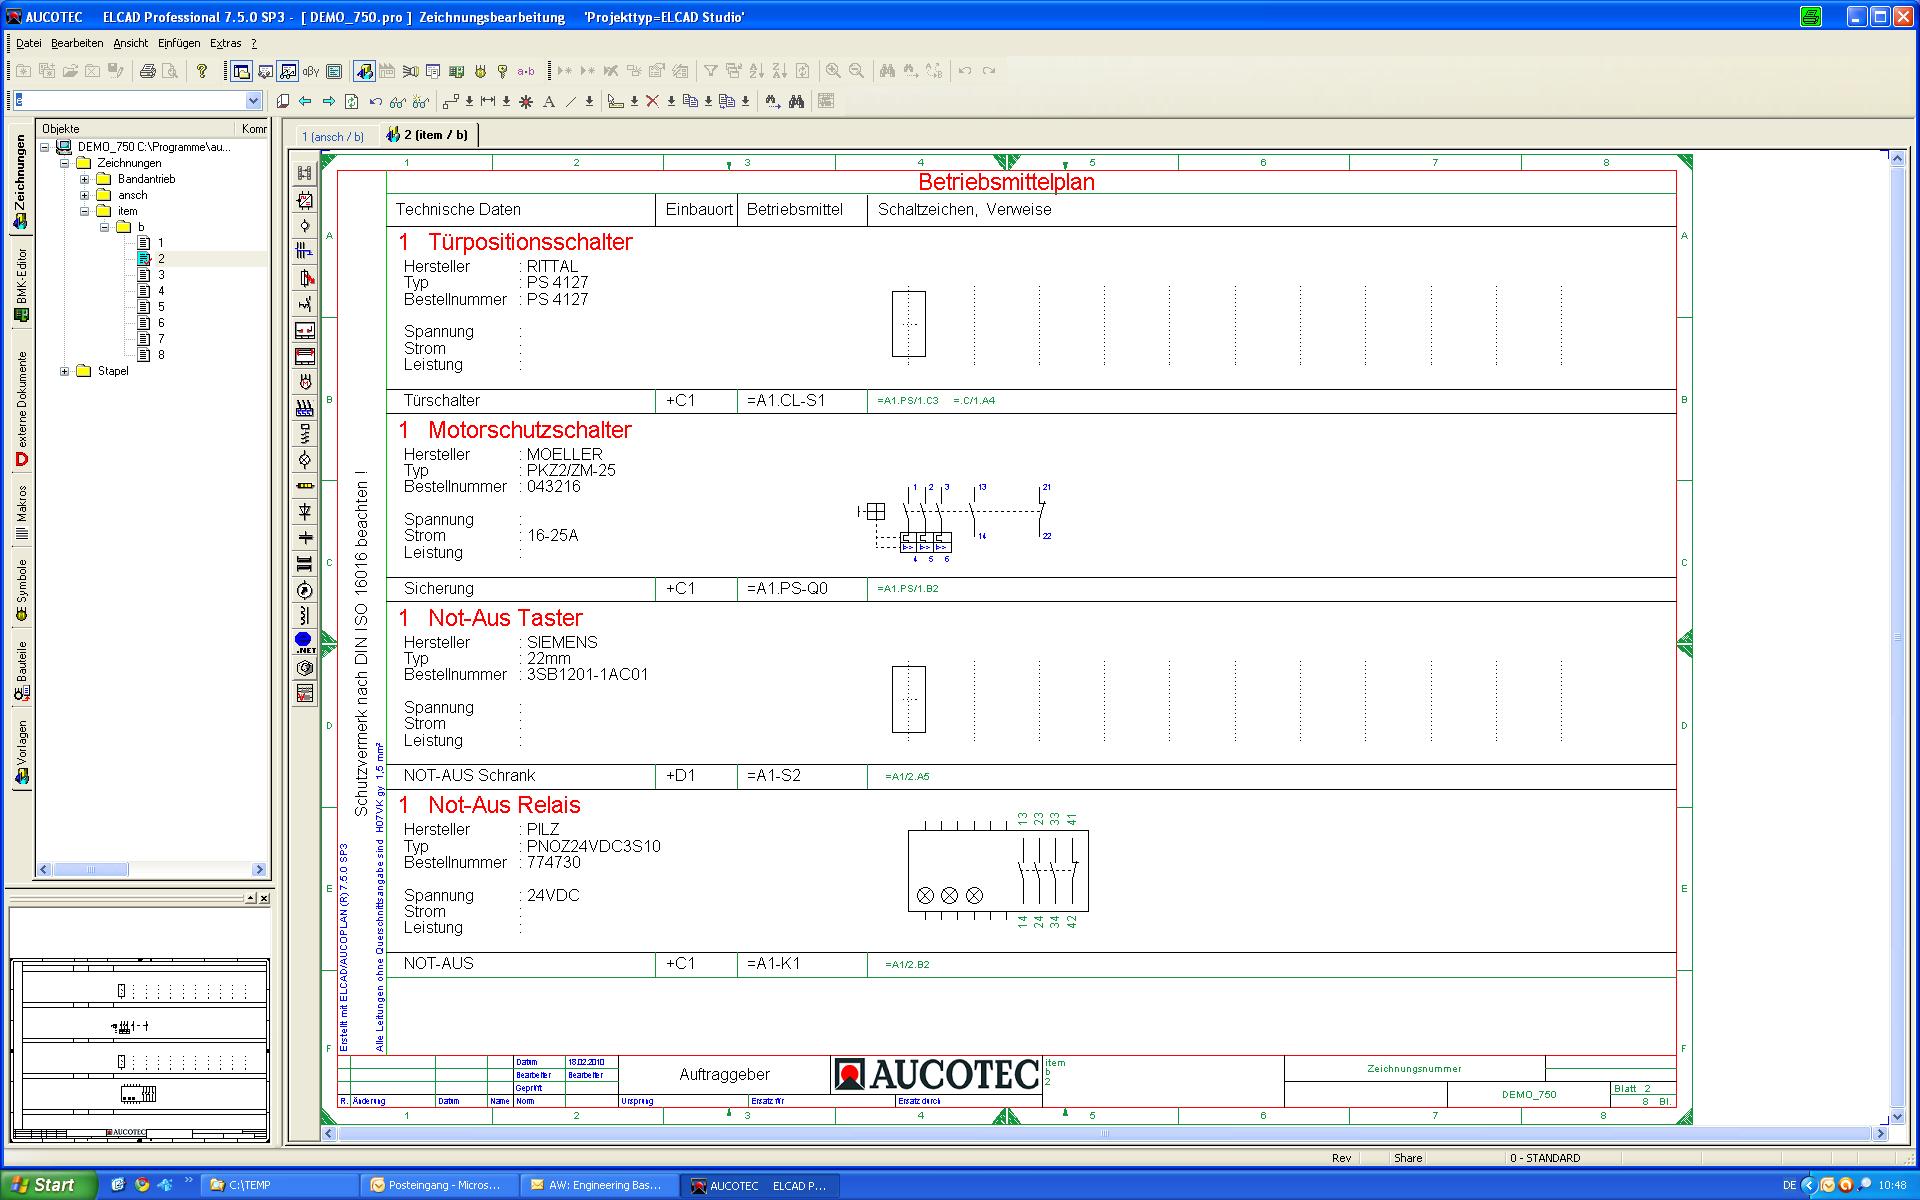Open the Bearbeiten menu

click(x=77, y=43)
